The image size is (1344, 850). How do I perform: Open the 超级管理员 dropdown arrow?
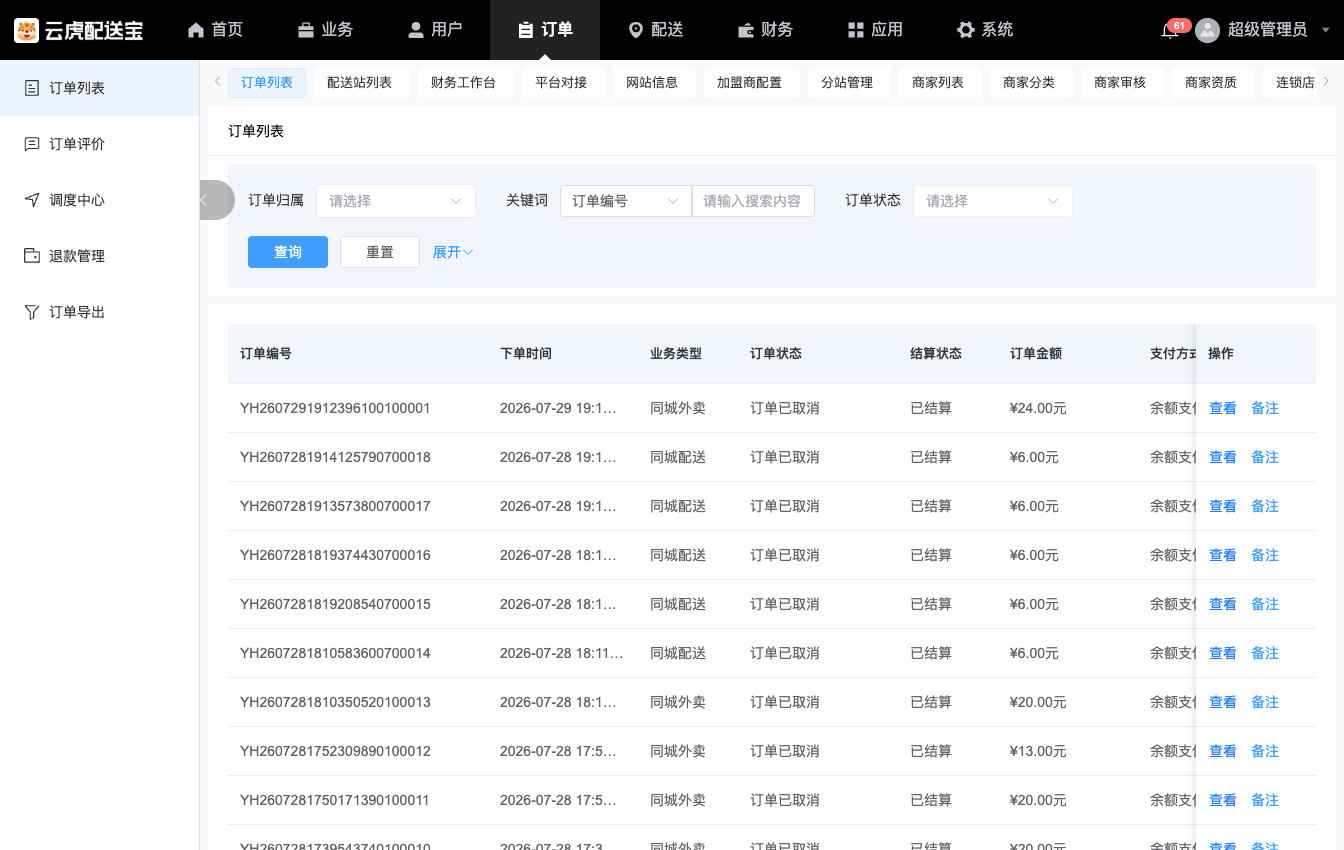[x=1325, y=30]
